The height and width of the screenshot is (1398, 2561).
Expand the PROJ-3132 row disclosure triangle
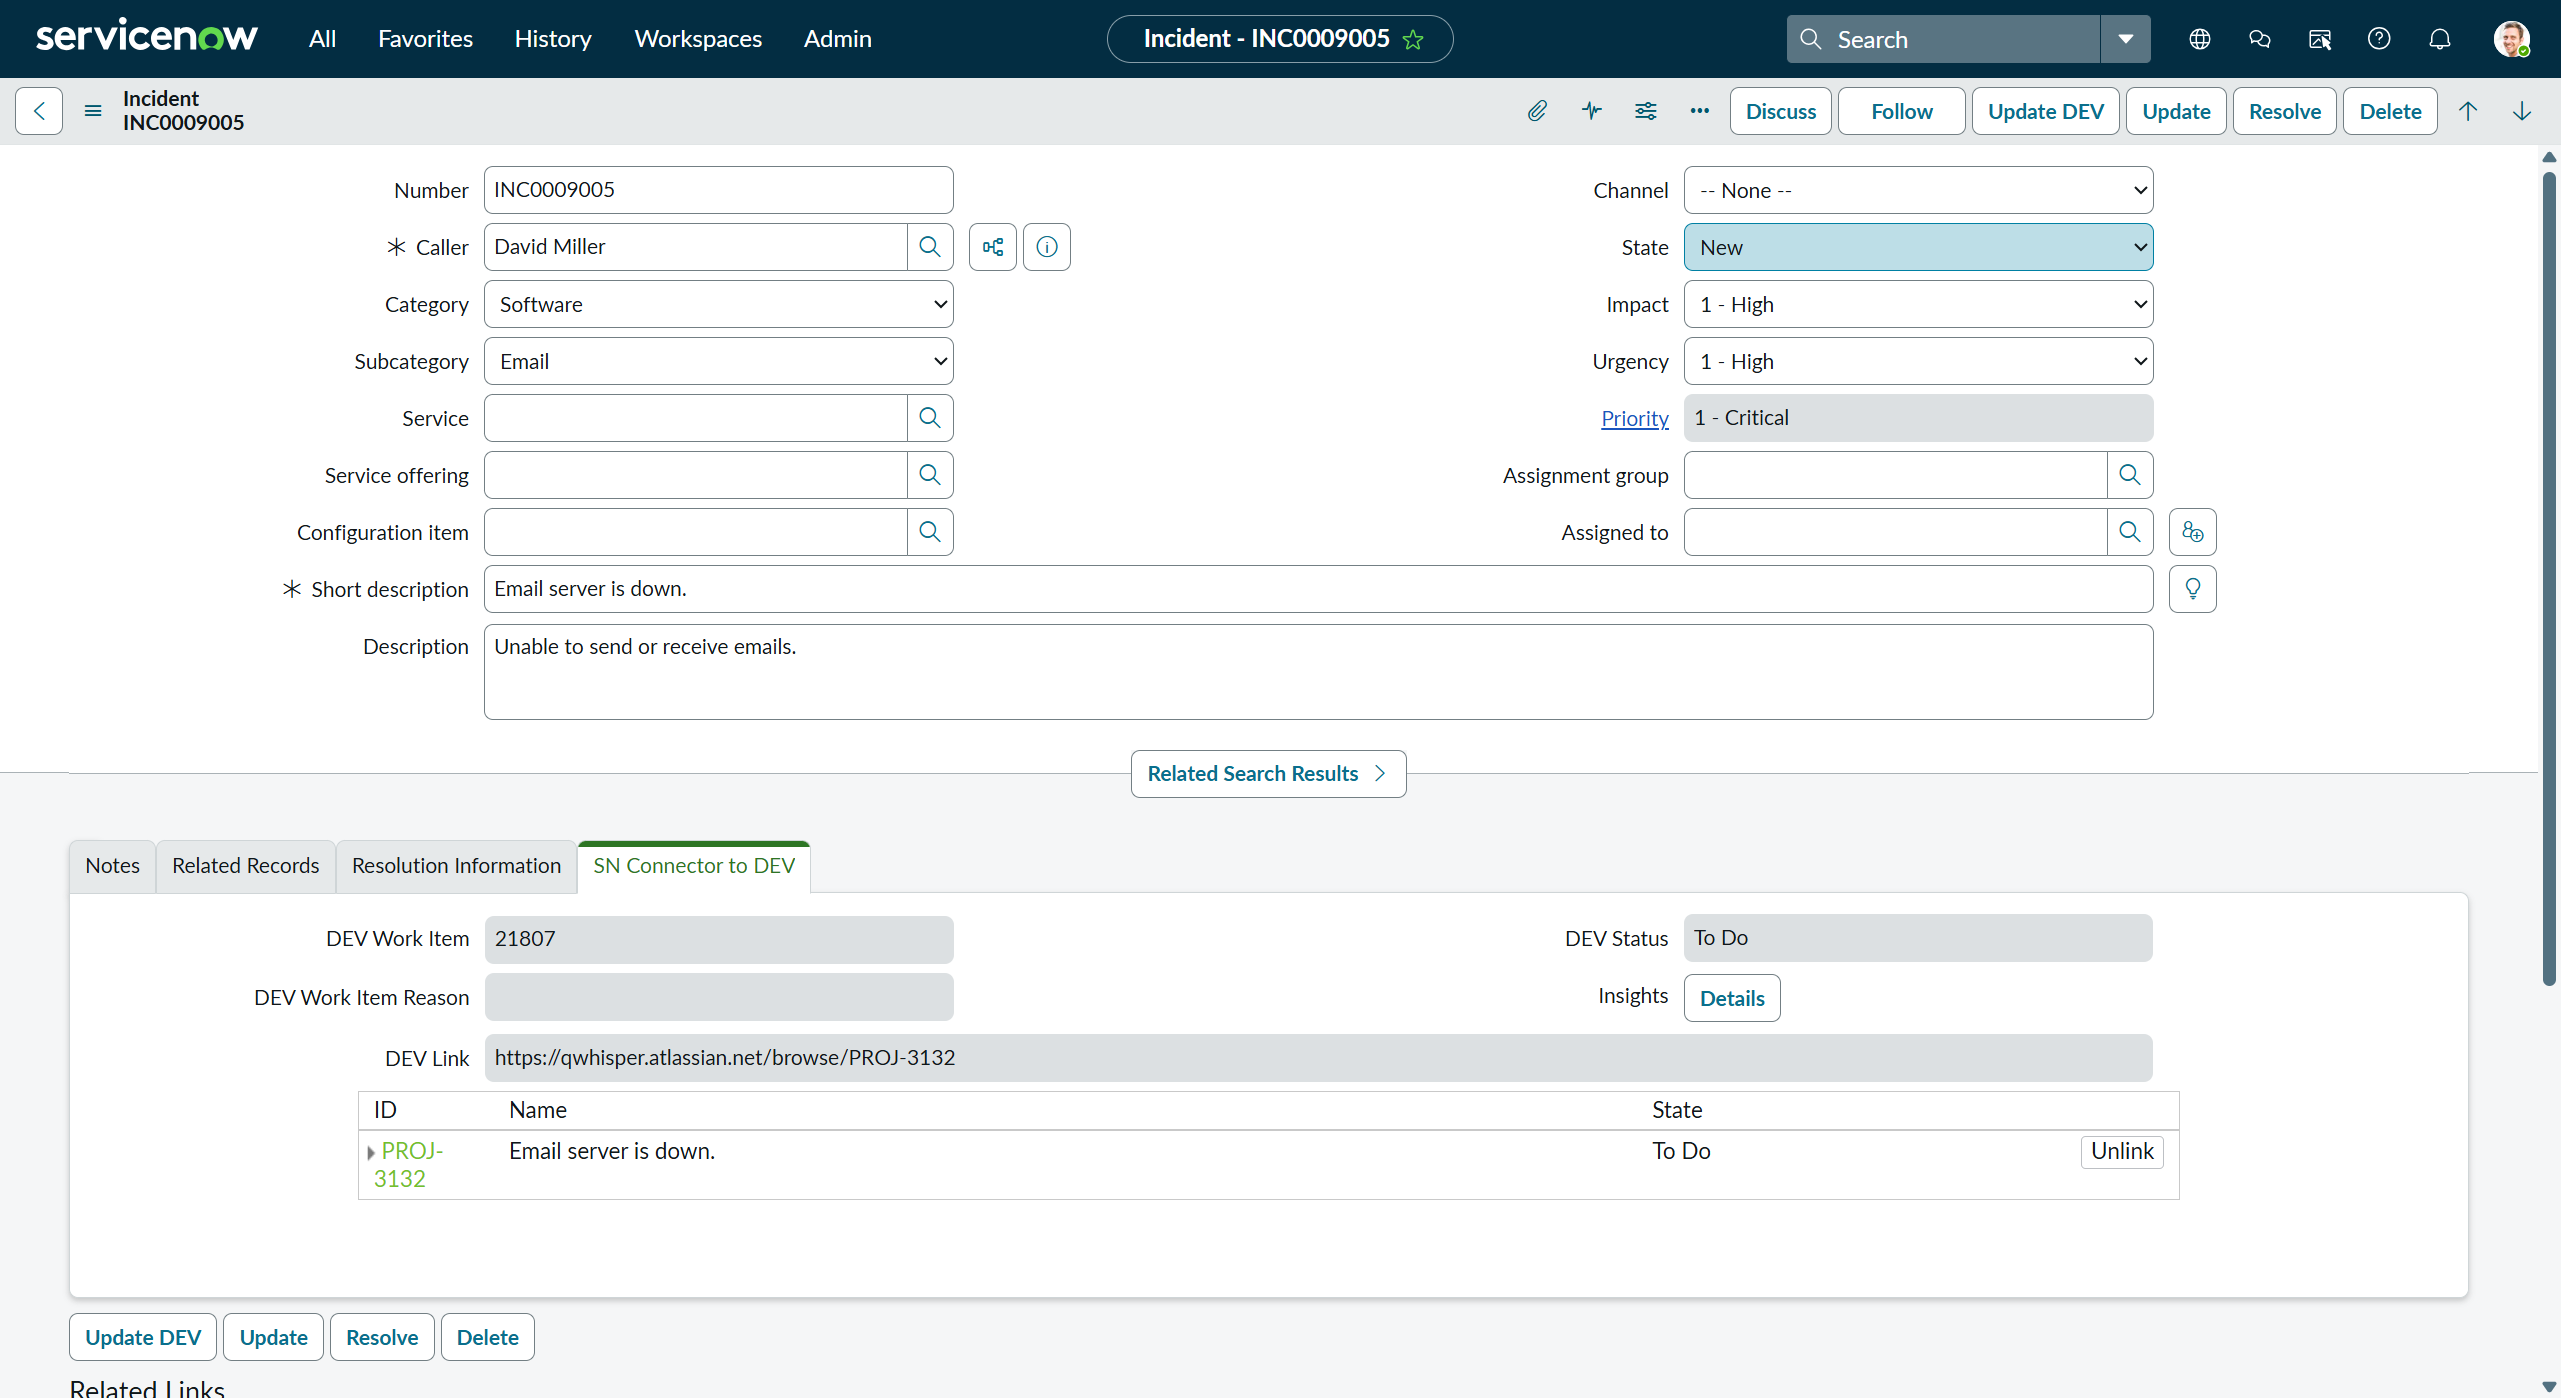pos(372,1151)
